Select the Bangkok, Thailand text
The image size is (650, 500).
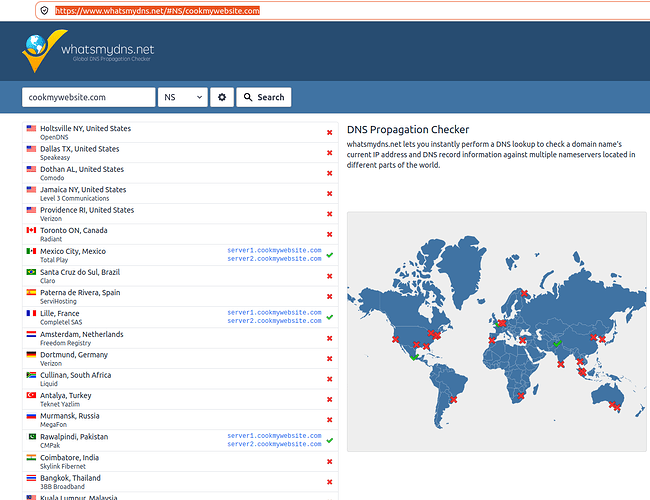coord(70,478)
